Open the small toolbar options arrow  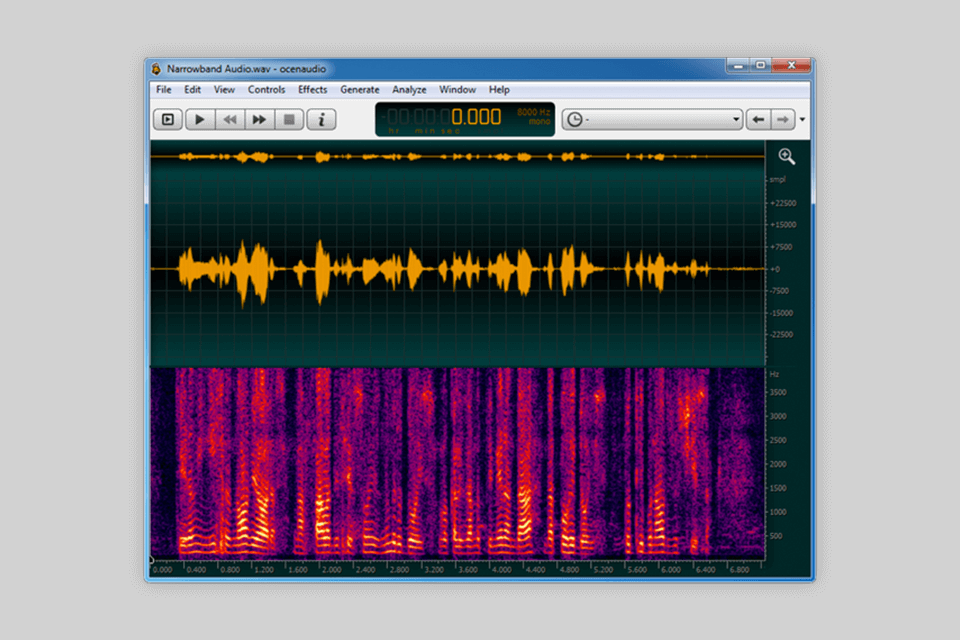(x=802, y=119)
